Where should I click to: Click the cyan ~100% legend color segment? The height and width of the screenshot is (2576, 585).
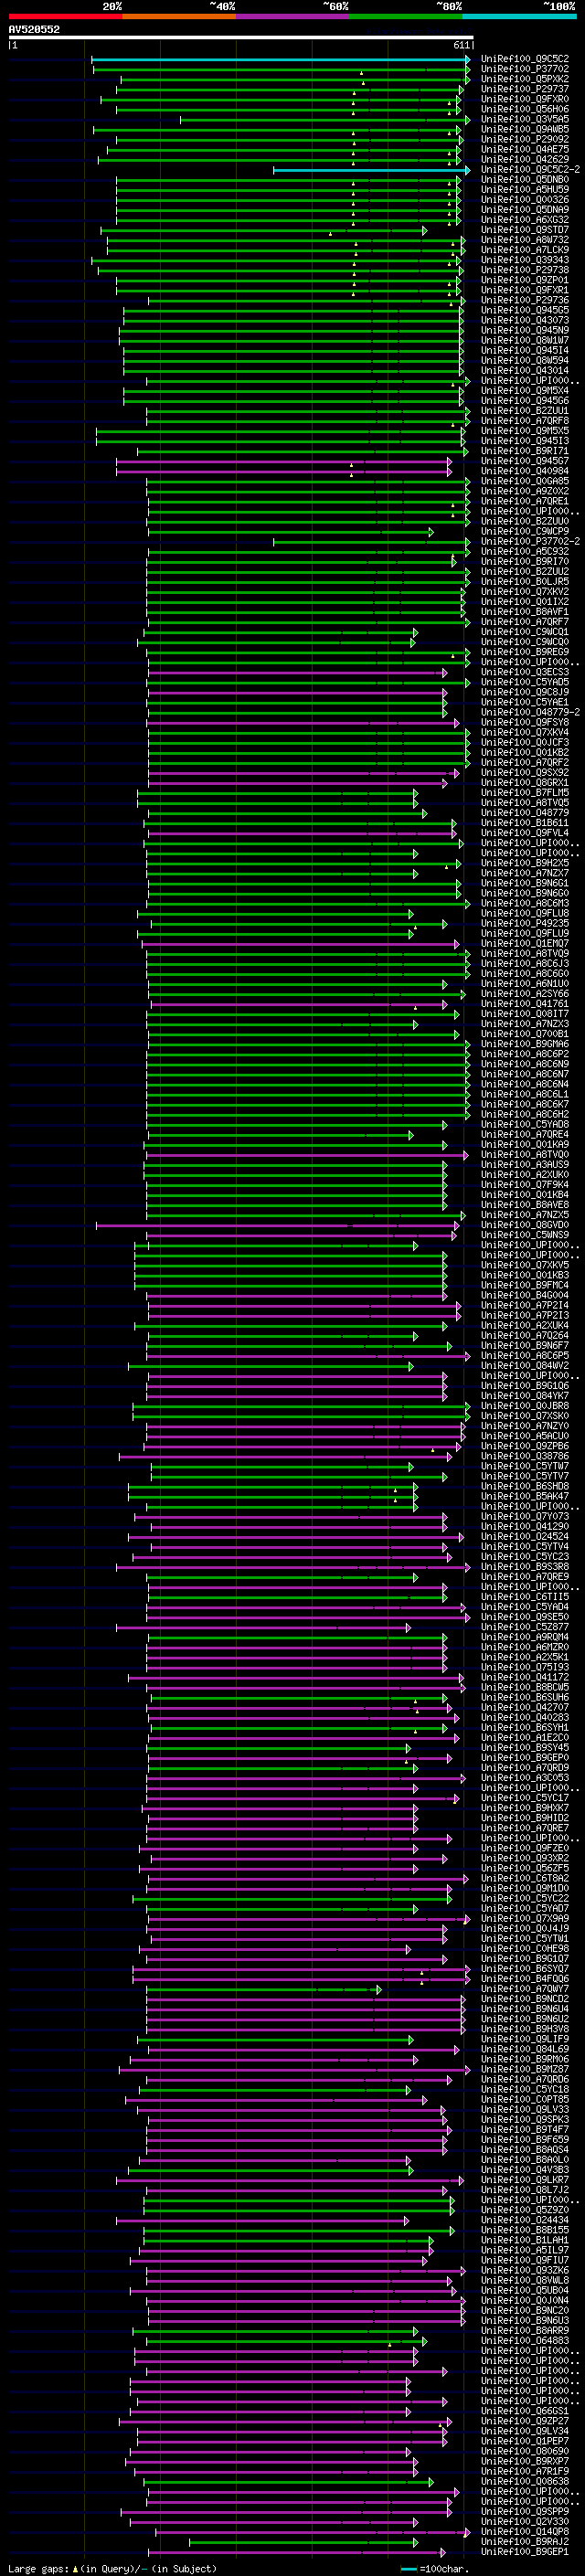(519, 16)
